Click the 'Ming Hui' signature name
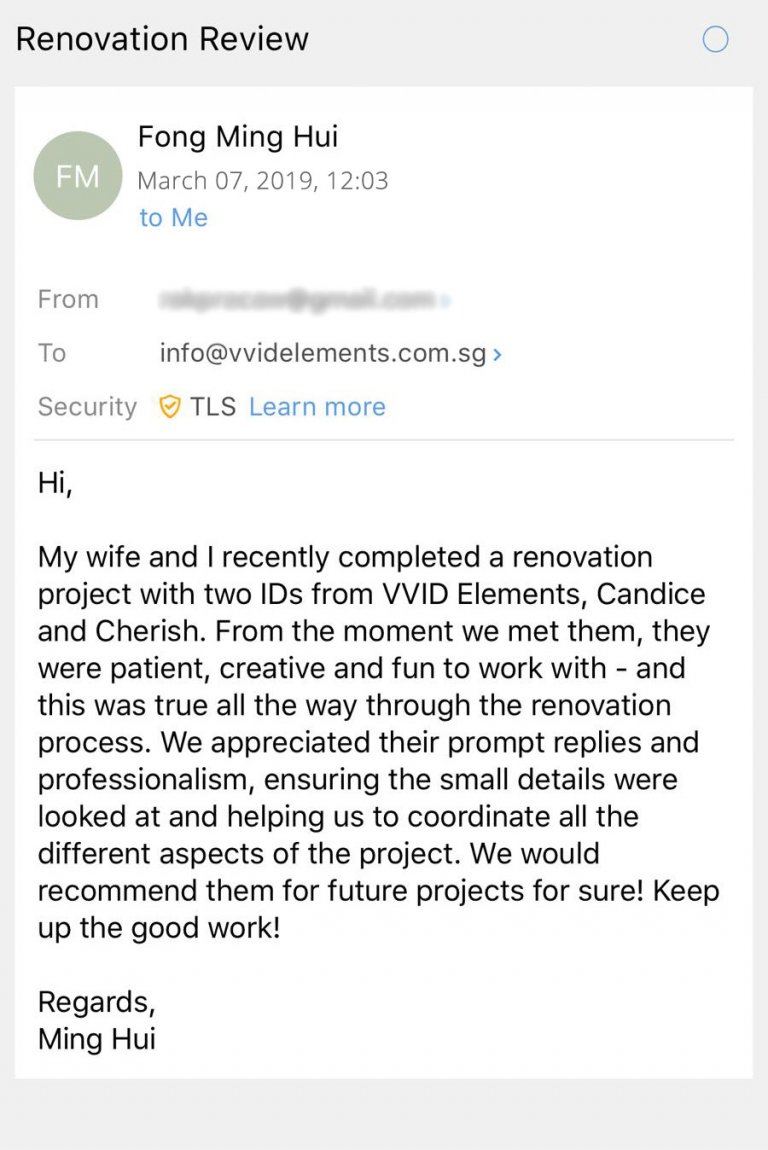The height and width of the screenshot is (1150, 768). pos(96,1038)
